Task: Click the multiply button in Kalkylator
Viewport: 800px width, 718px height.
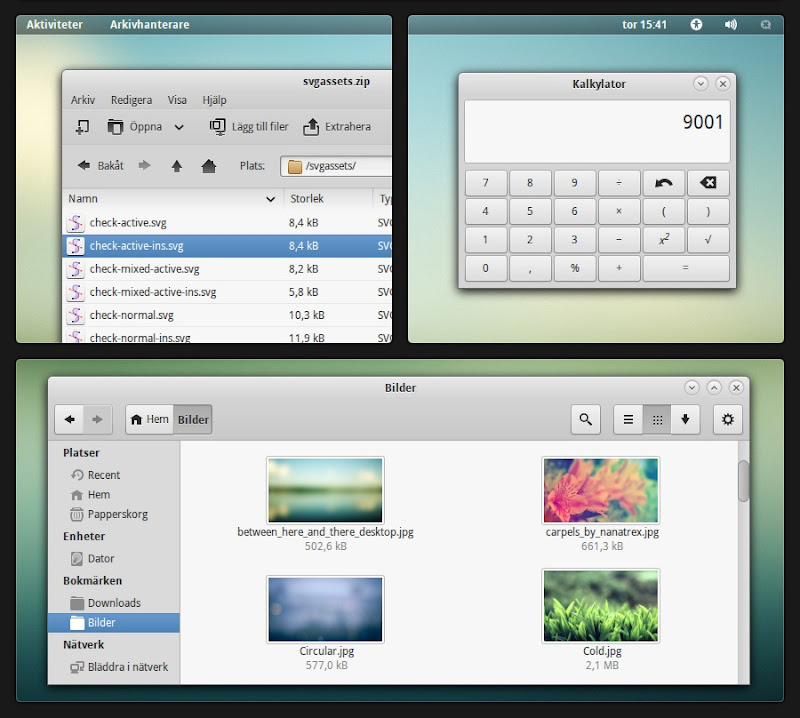Action: (619, 211)
